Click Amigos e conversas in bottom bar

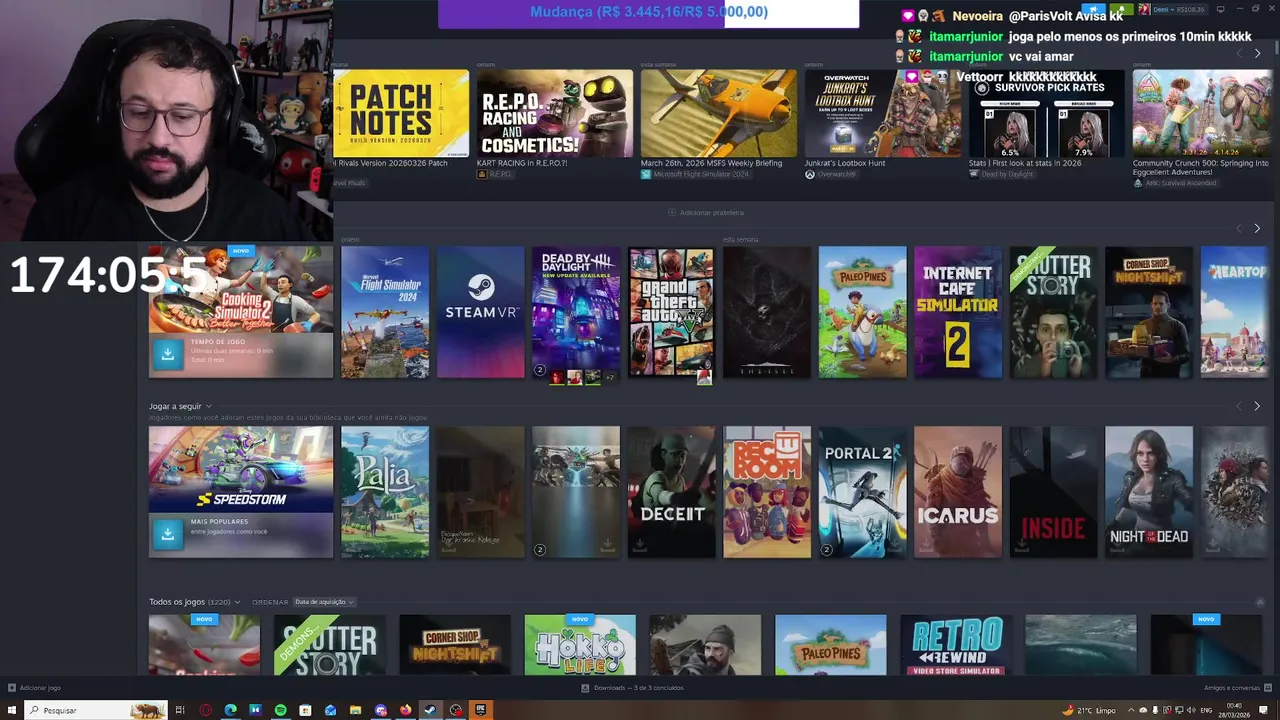[x=1232, y=688]
